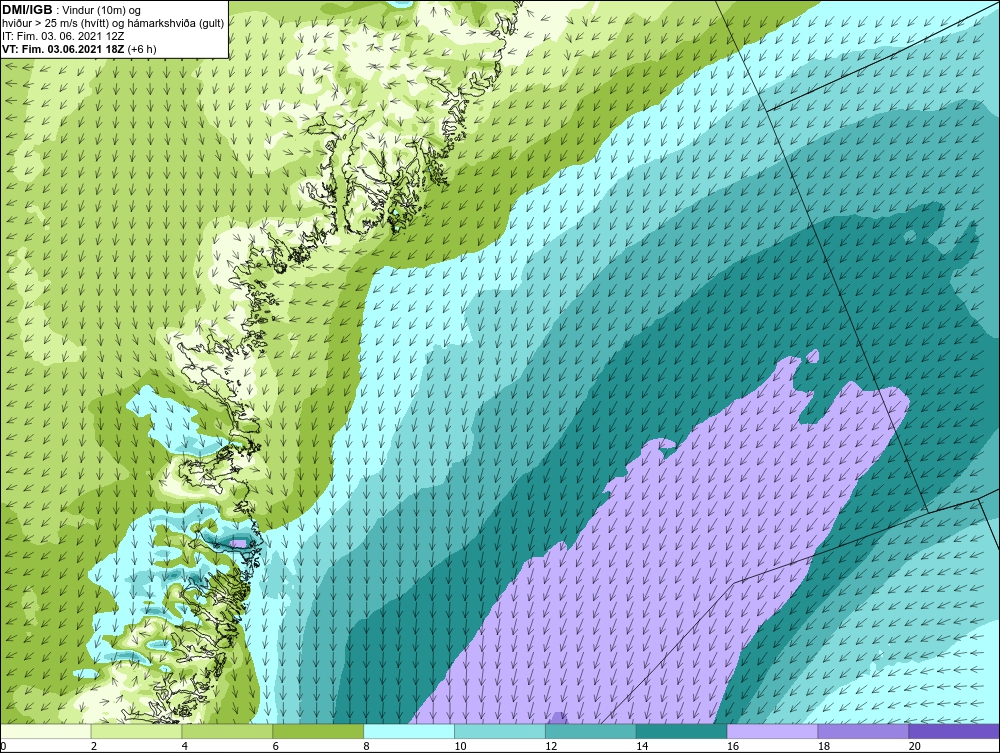1000x753 pixels.
Task: Click the 8–10 m/s legend color swatch
Action: click(409, 731)
